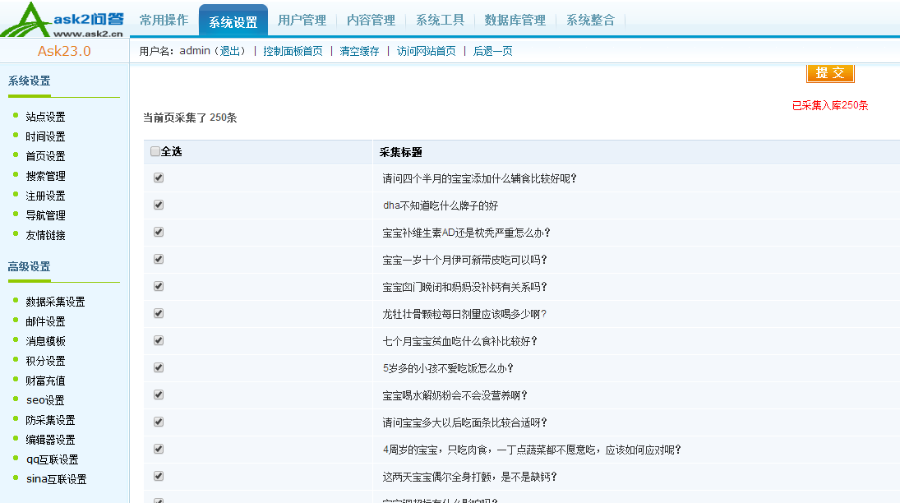Click the title 宝宝补维生素AD还是枕秃严重怎么办
The width and height of the screenshot is (900, 503).
coord(466,233)
